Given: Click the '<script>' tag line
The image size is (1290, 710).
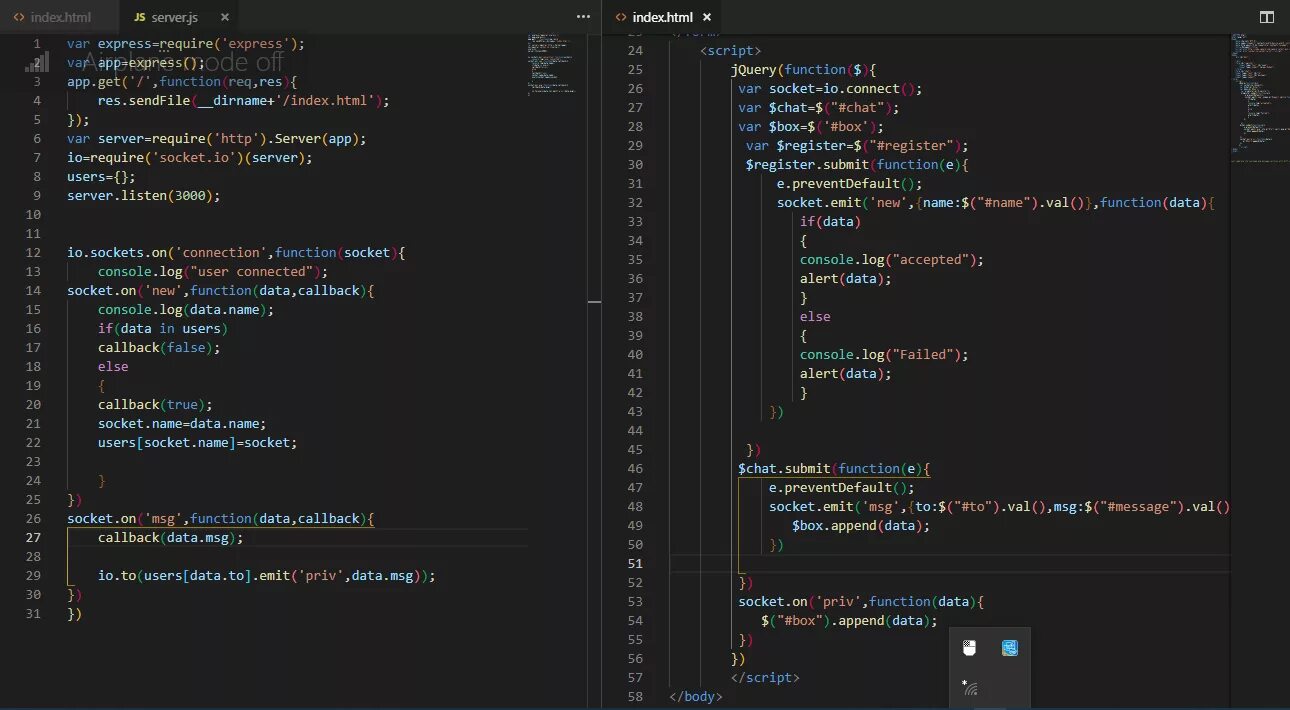Looking at the screenshot, I should [x=731, y=50].
